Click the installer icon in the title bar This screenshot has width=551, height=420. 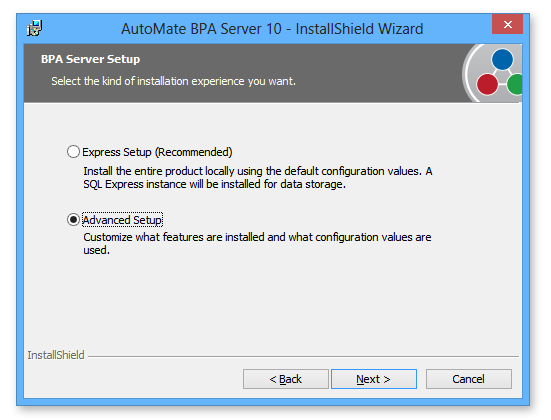point(34,28)
